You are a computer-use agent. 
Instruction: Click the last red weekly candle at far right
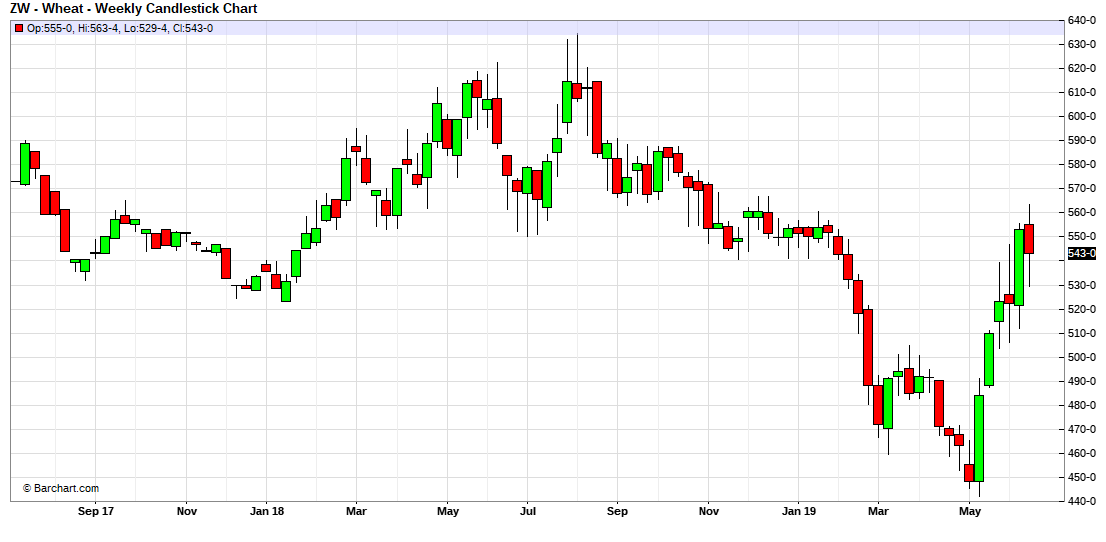(1029, 239)
